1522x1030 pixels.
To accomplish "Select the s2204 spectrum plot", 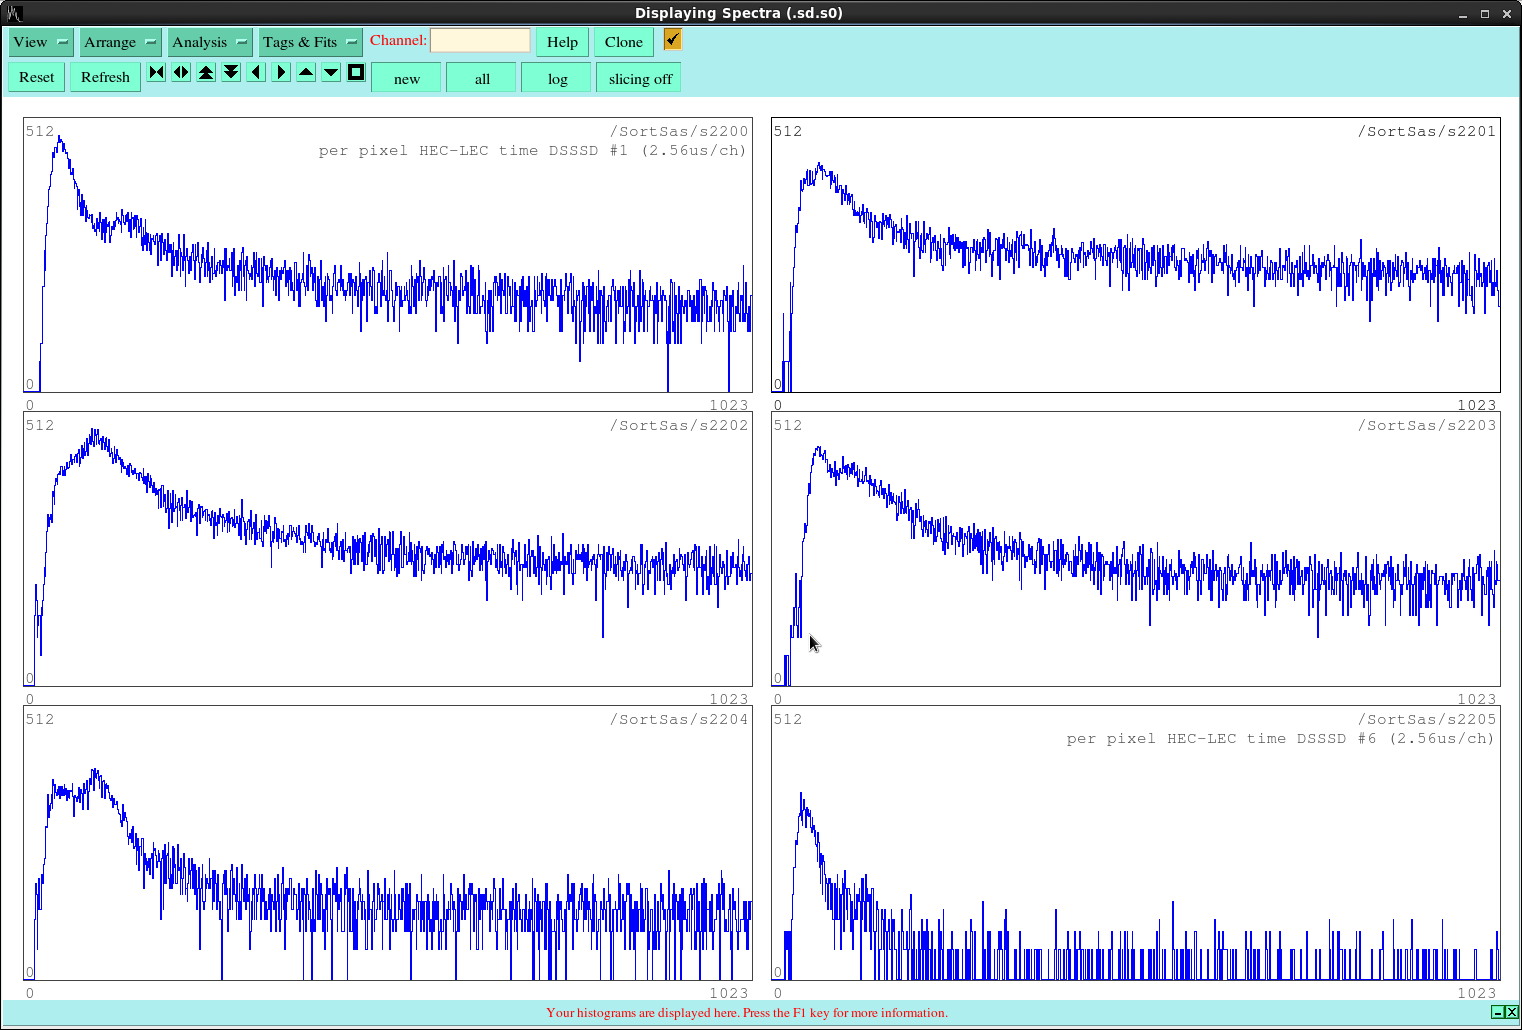I will coord(388,843).
